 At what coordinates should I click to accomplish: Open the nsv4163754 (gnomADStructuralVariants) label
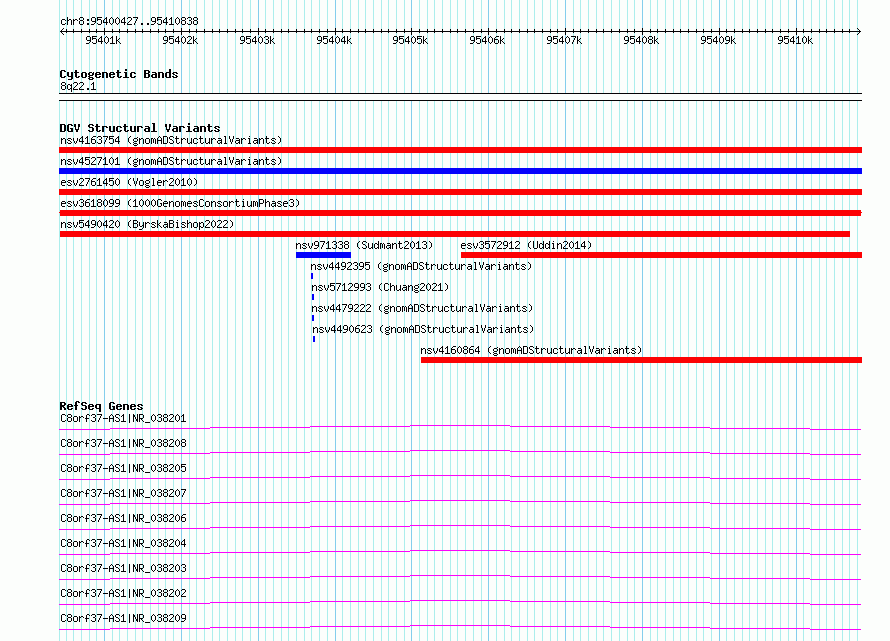(x=171, y=140)
